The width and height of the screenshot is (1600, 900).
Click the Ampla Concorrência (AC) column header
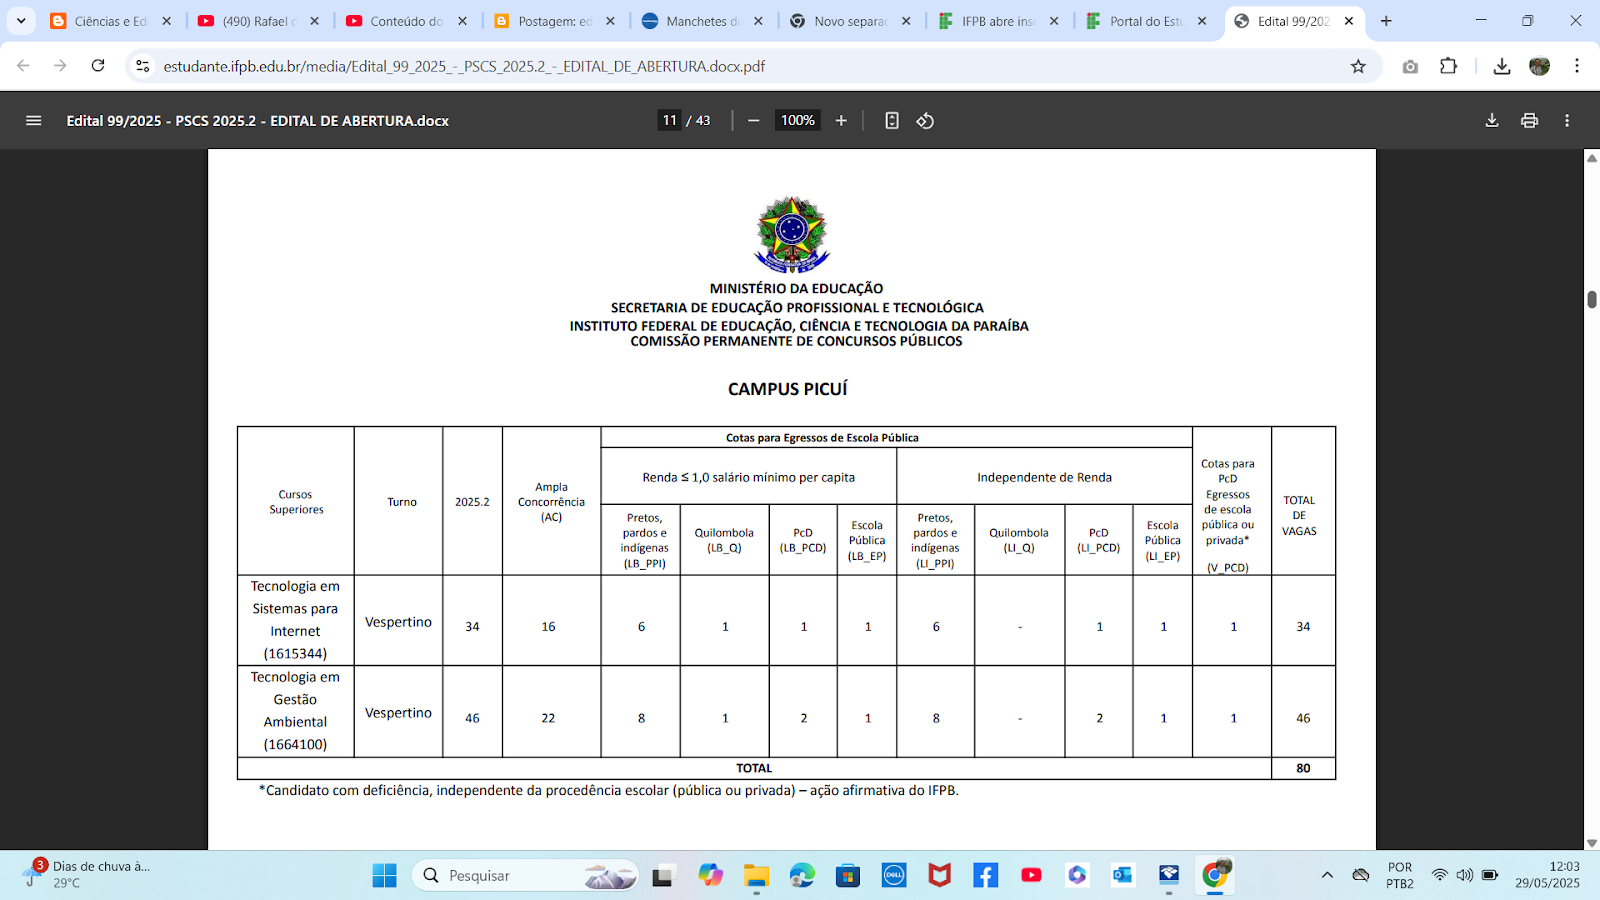551,502
